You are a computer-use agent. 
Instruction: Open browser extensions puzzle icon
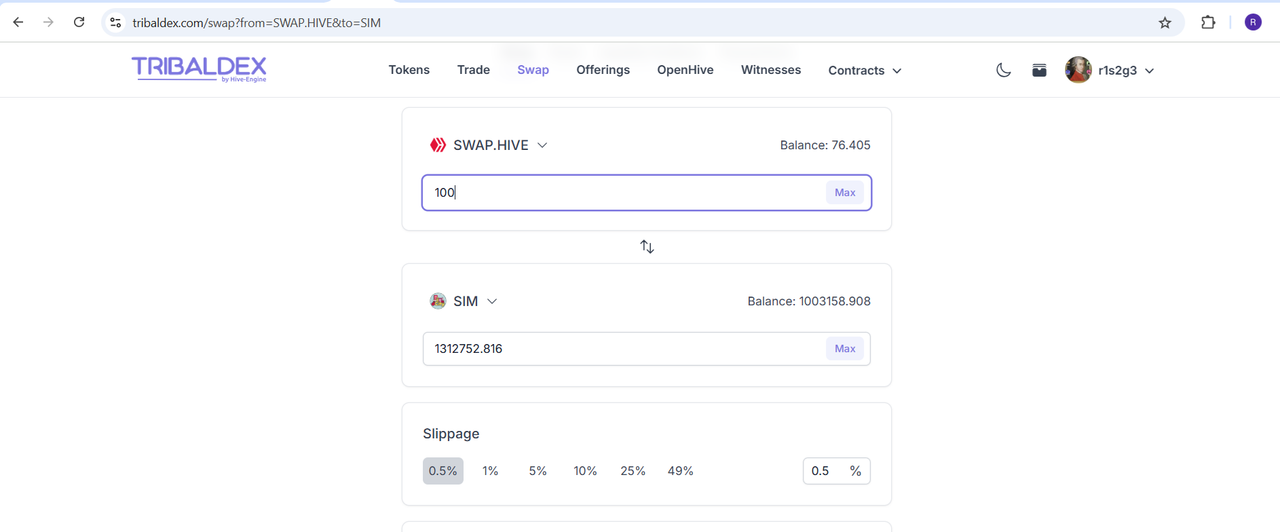[x=1208, y=22]
